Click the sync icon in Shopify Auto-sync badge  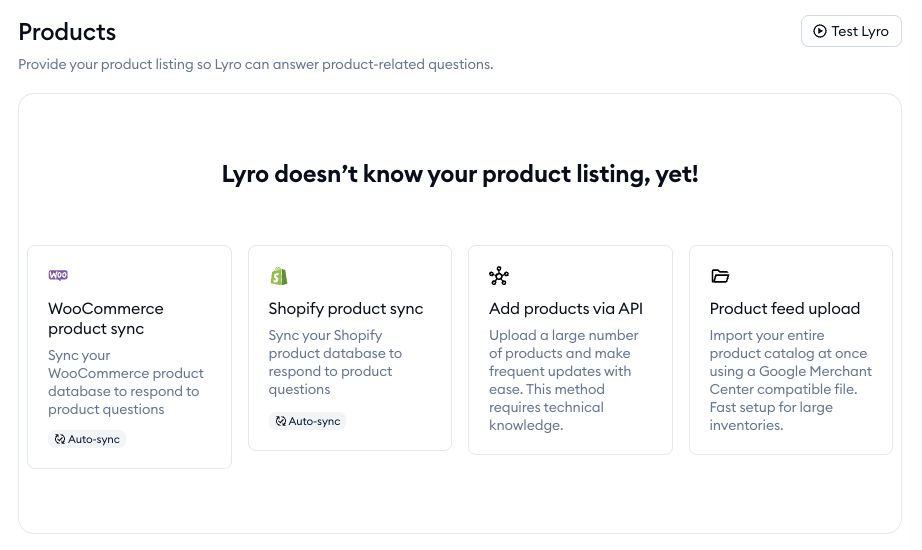(x=281, y=422)
